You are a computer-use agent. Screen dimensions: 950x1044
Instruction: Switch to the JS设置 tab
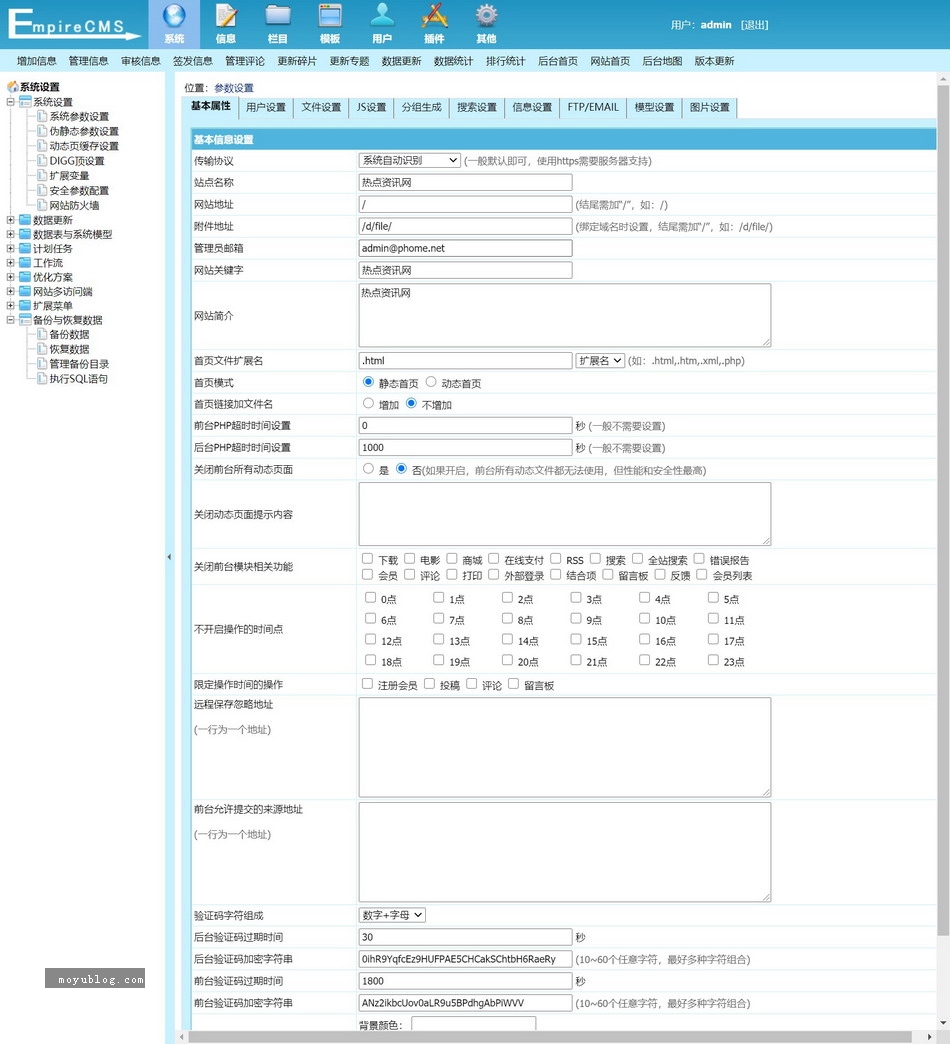371,107
